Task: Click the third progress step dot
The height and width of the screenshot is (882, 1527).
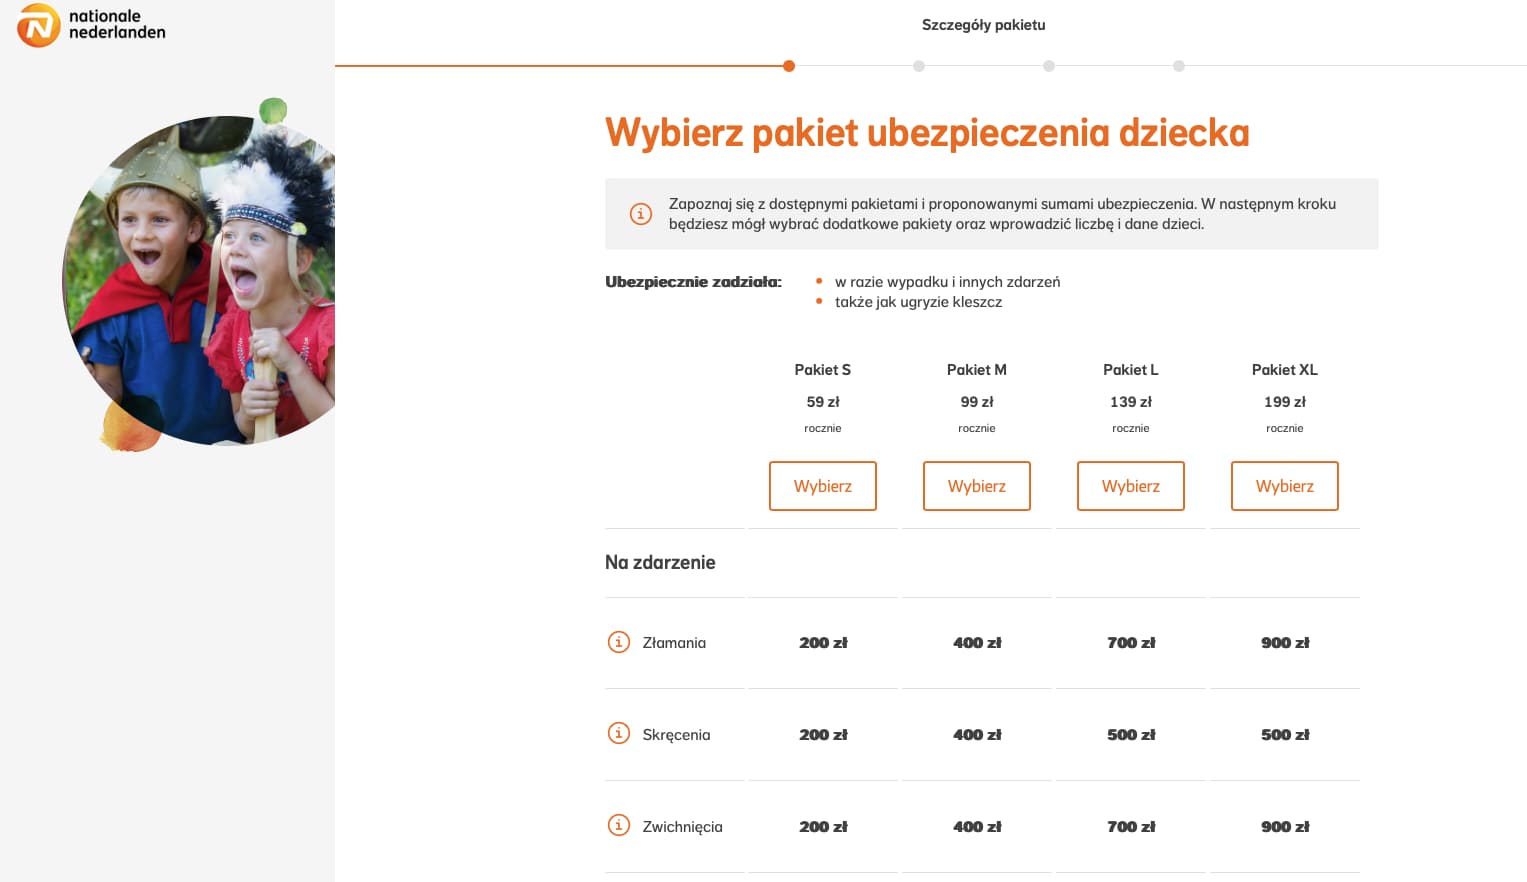Action: 1049,66
